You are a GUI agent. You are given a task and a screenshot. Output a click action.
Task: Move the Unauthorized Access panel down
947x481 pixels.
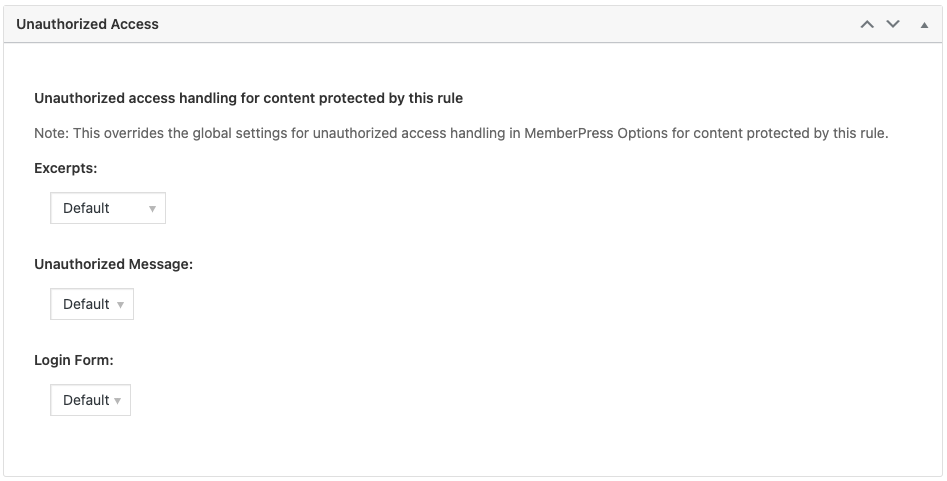point(893,24)
